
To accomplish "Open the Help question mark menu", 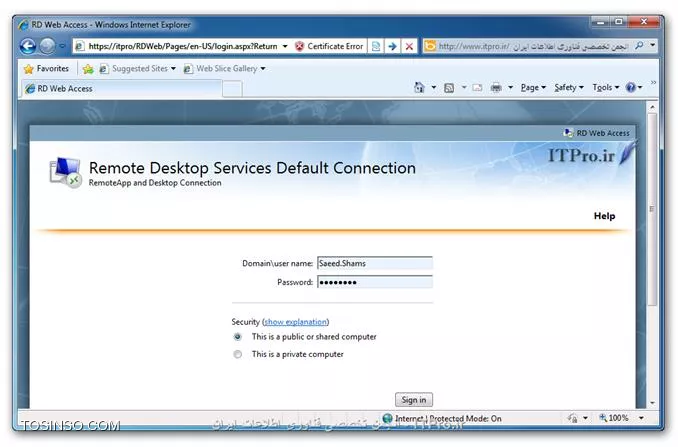I will 634,88.
